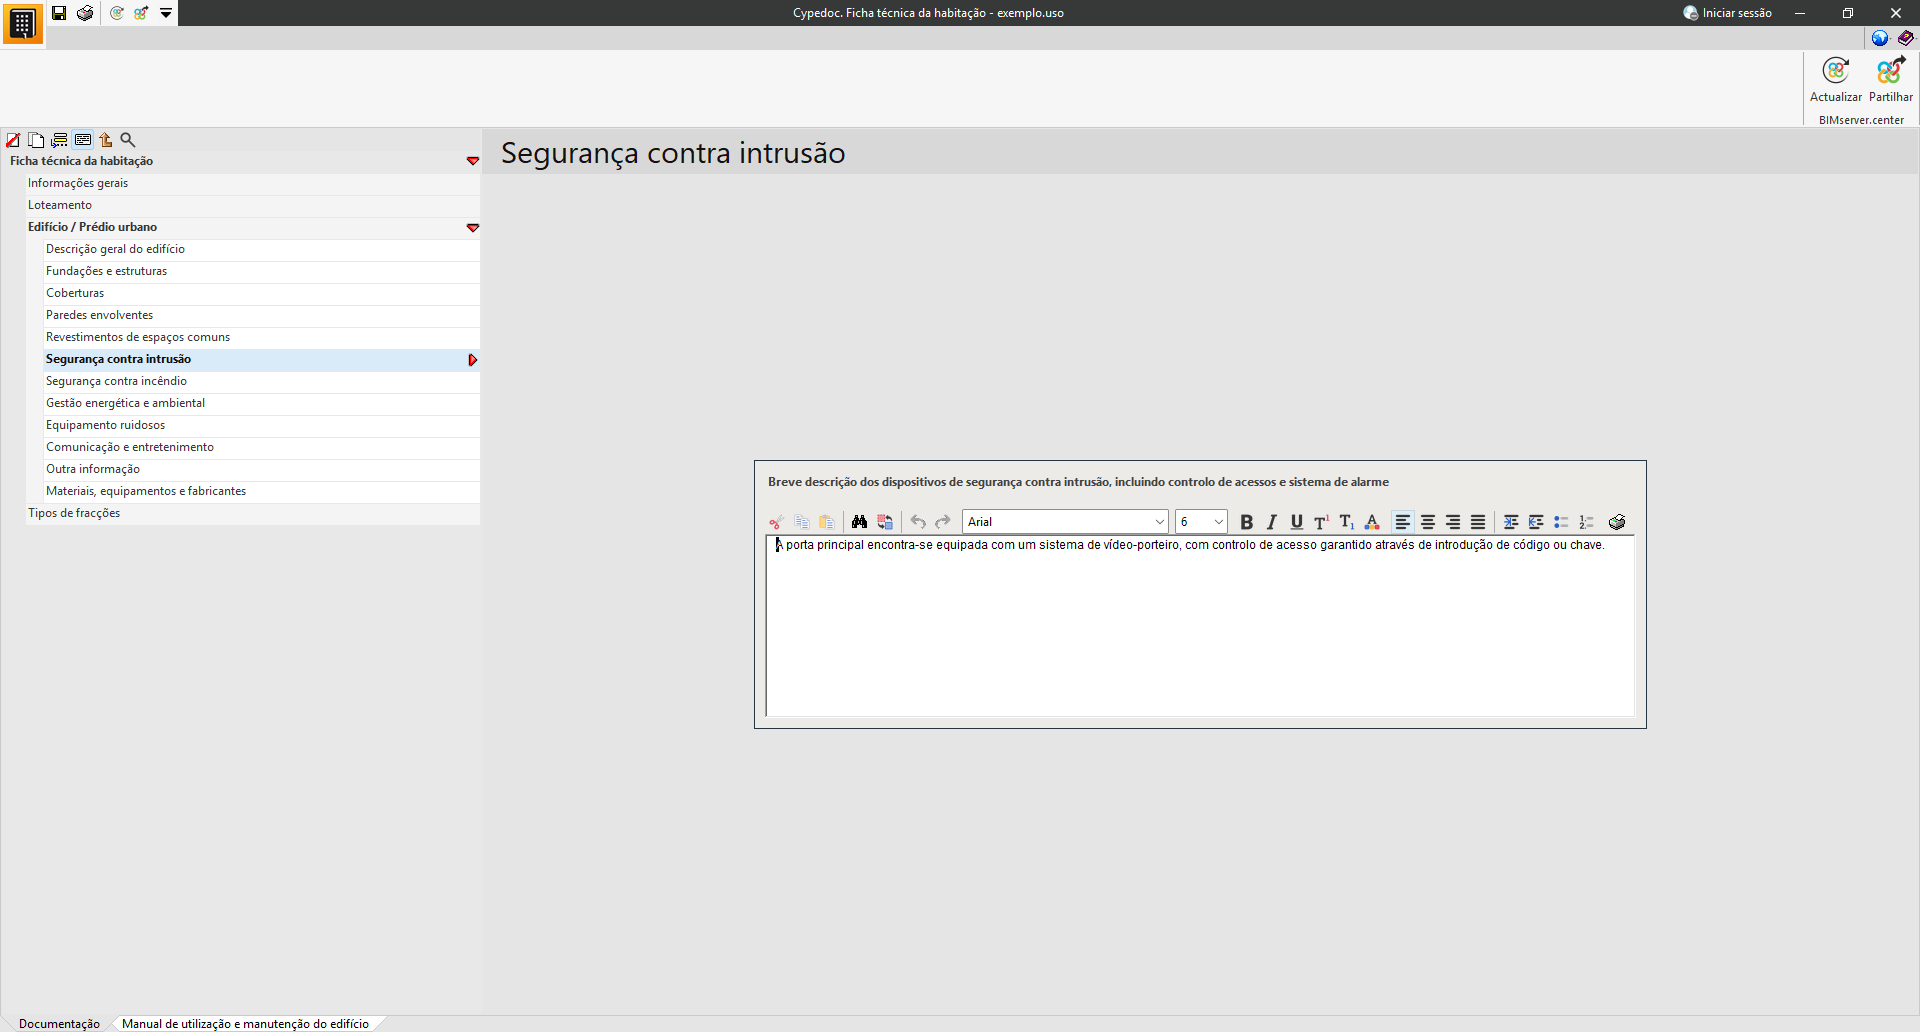This screenshot has width=1920, height=1032.
Task: Toggle italic formatting
Action: (1272, 522)
